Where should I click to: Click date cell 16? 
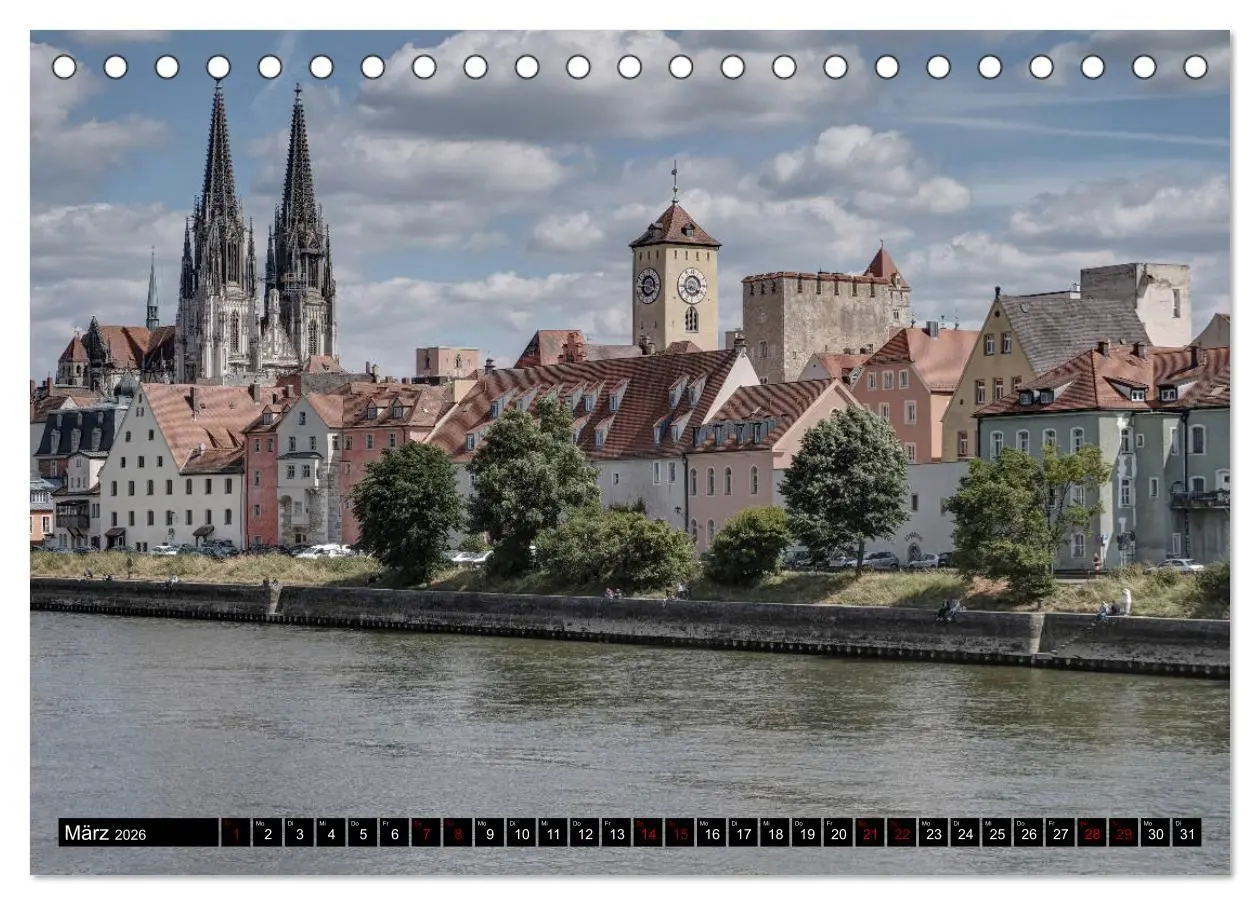(711, 833)
